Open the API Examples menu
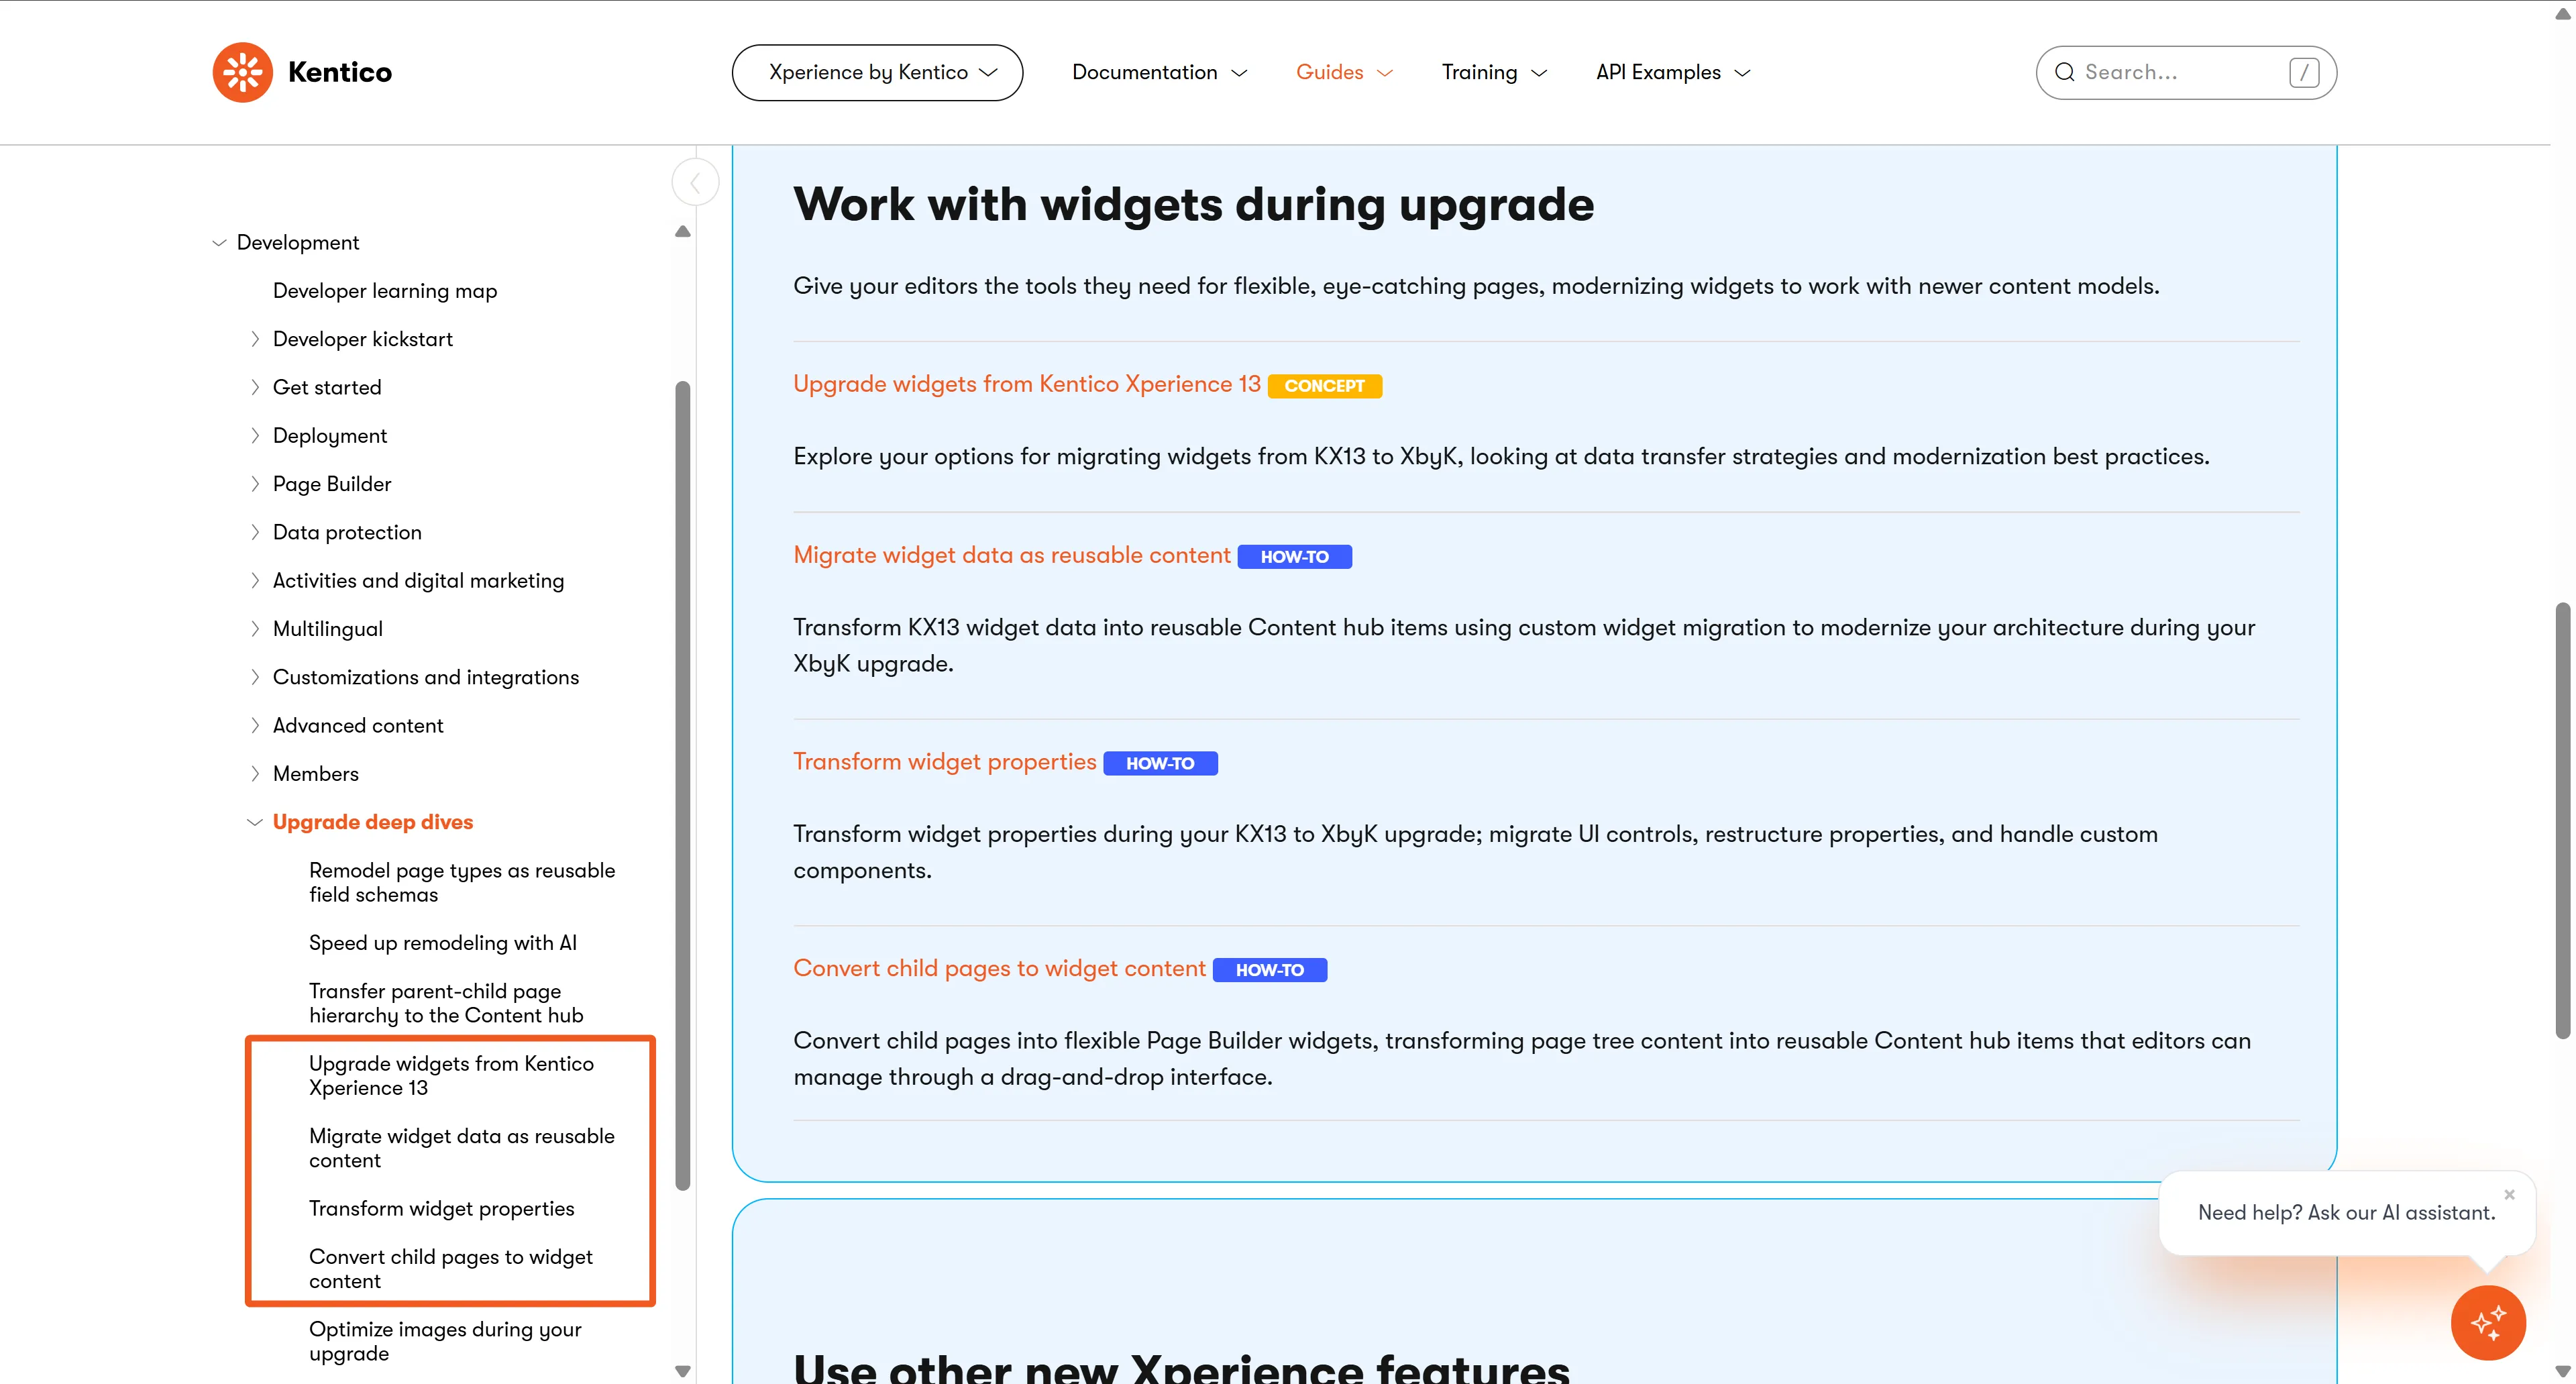2576x1384 pixels. [1673, 72]
